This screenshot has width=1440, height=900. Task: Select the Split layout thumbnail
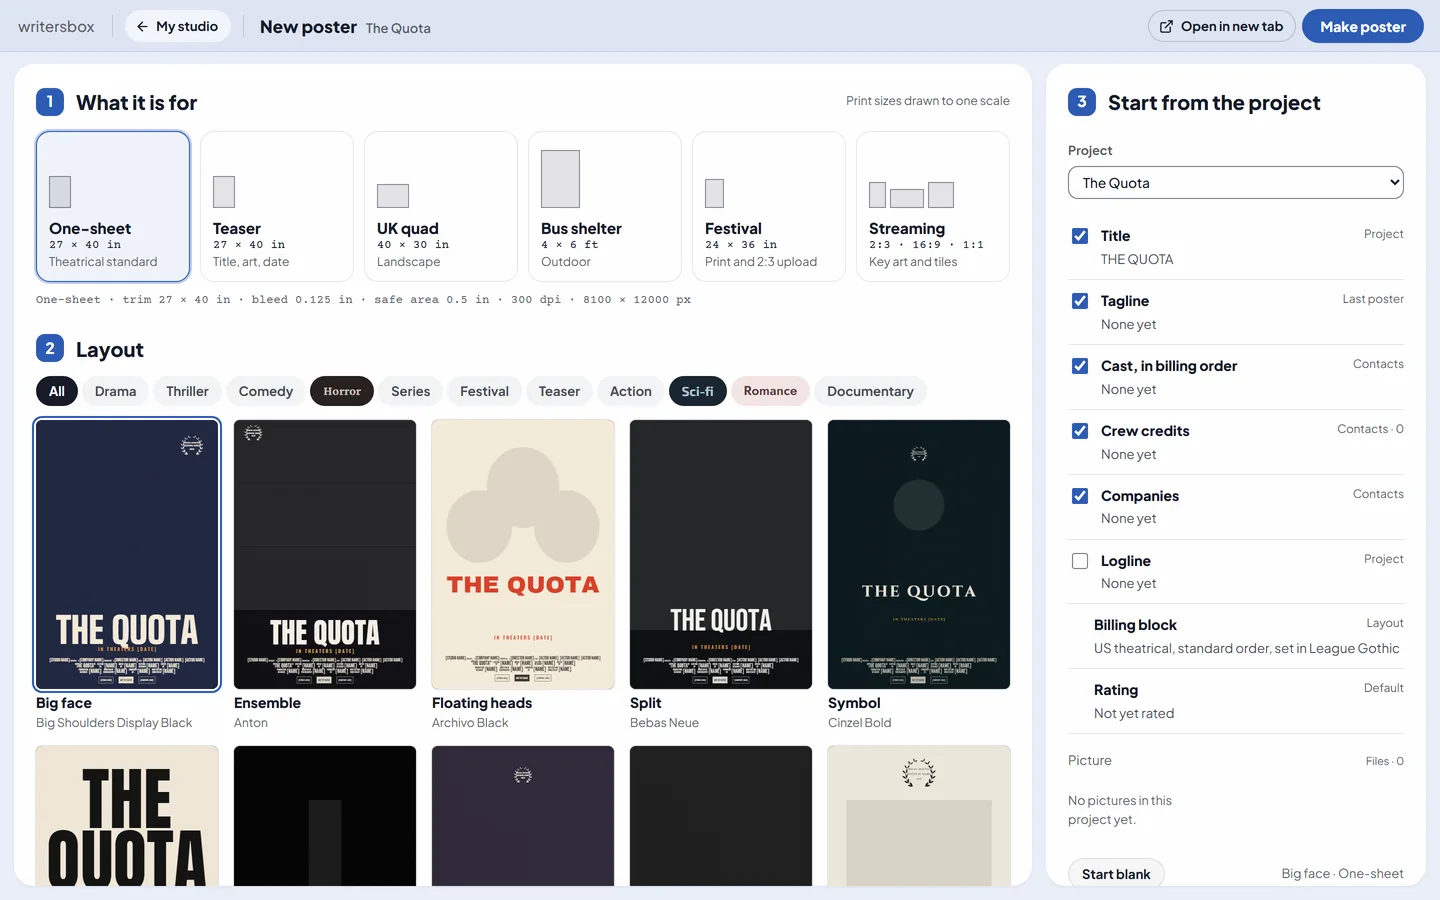[721, 554]
